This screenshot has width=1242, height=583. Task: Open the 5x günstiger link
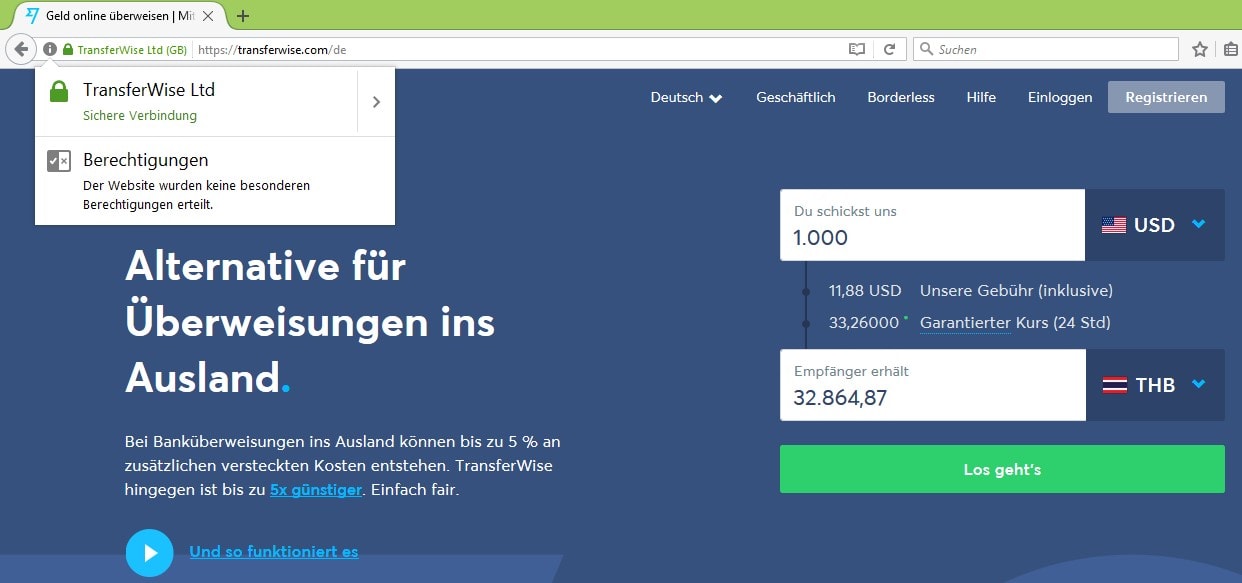click(x=316, y=490)
